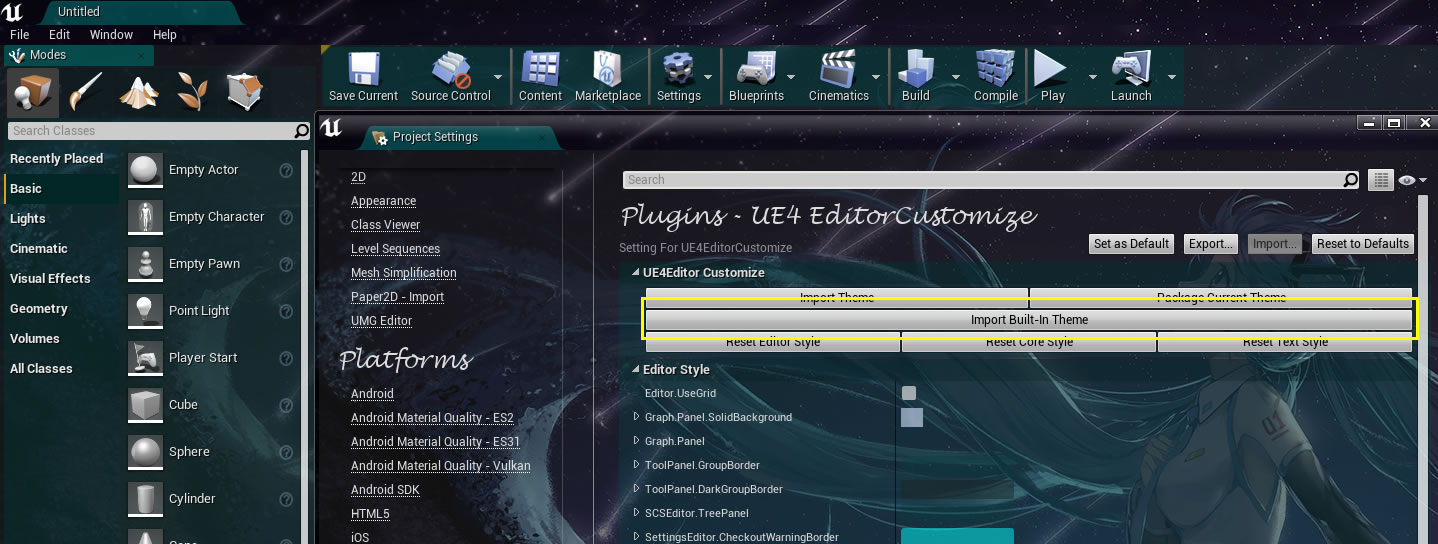Click Graph.Panel.SolidBackground color swatch
Screen dimensions: 1438x544
coord(912,417)
